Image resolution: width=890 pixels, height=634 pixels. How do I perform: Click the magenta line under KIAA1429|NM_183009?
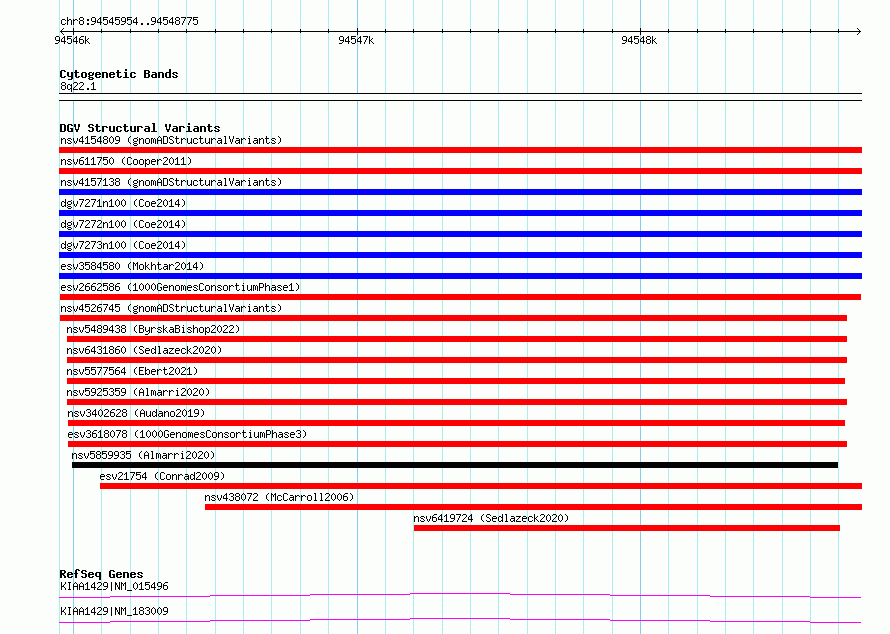pyautogui.click(x=460, y=620)
